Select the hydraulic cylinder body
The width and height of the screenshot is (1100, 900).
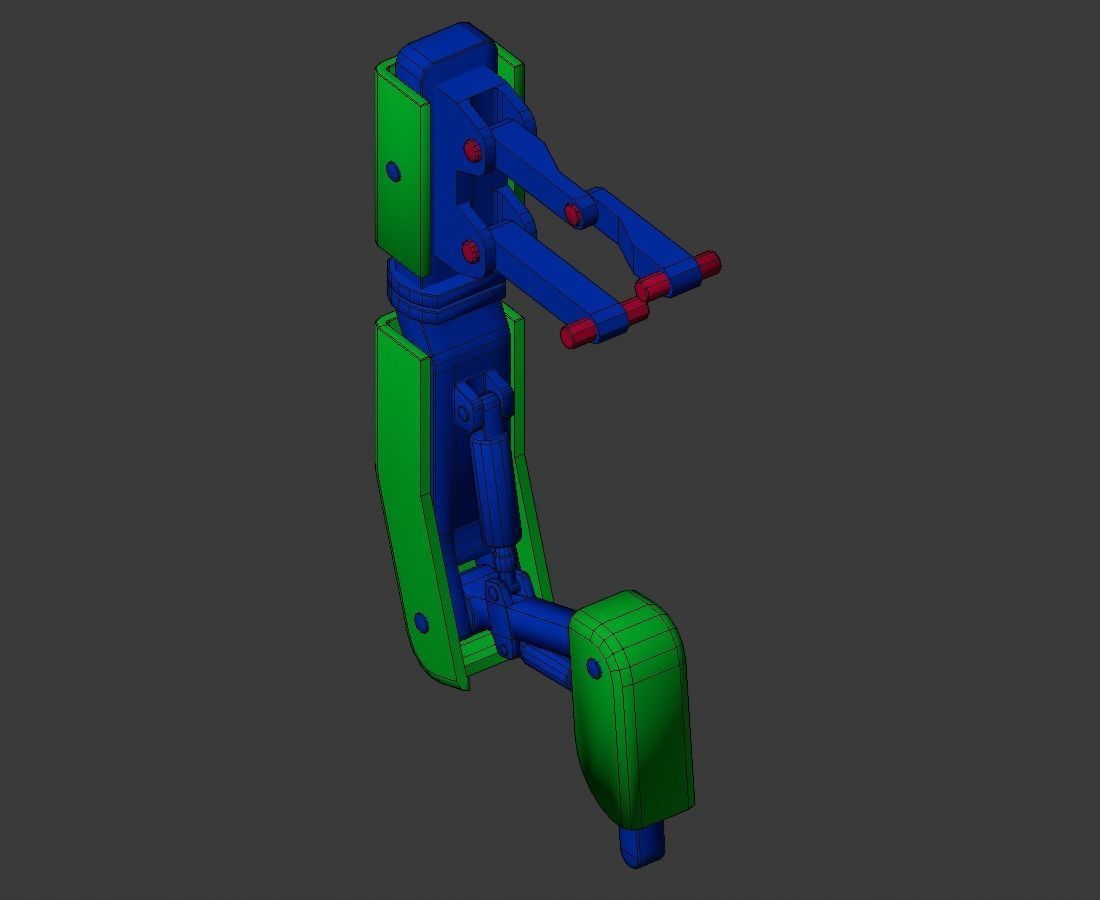pyautogui.click(x=495, y=490)
